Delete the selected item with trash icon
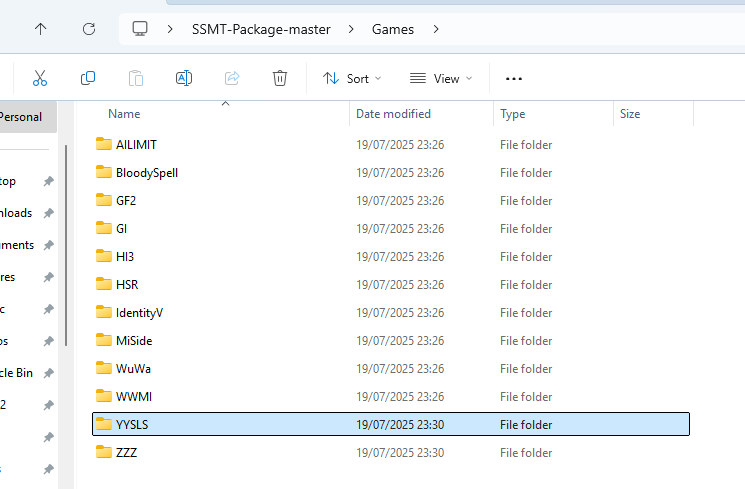745x489 pixels. 280,78
